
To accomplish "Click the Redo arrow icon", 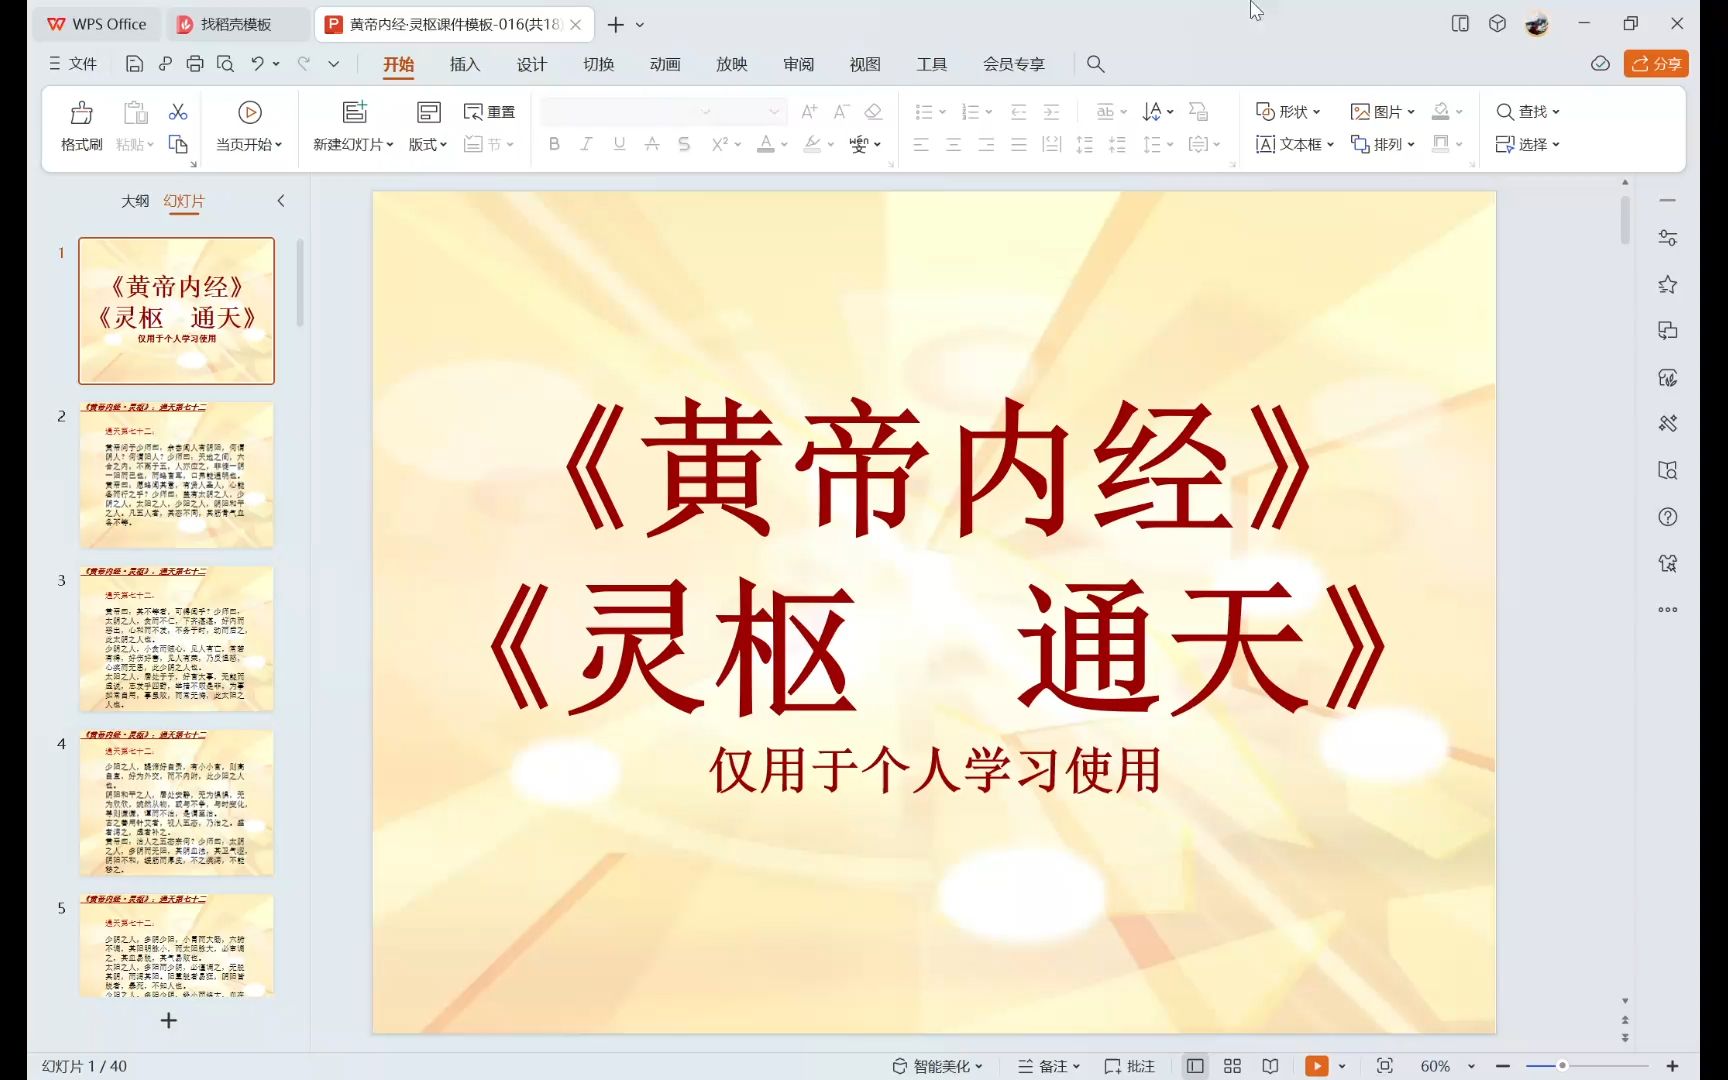I will pos(304,64).
